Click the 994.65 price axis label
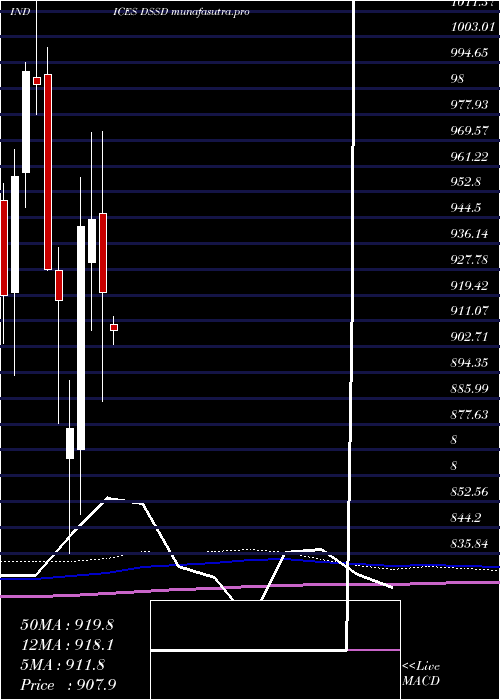This screenshot has width=500, height=700. [x=469, y=53]
